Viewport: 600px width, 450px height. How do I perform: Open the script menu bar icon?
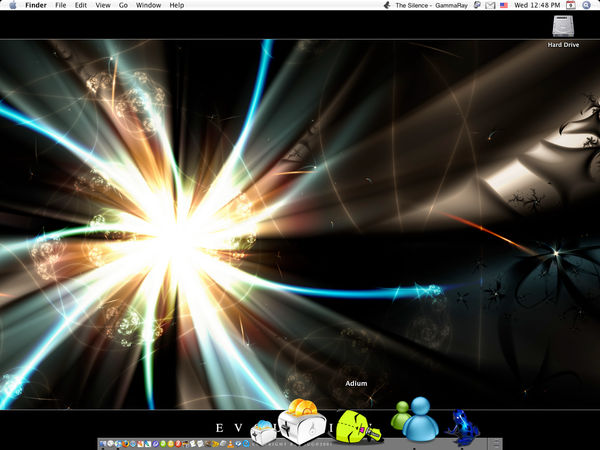tap(477, 5)
